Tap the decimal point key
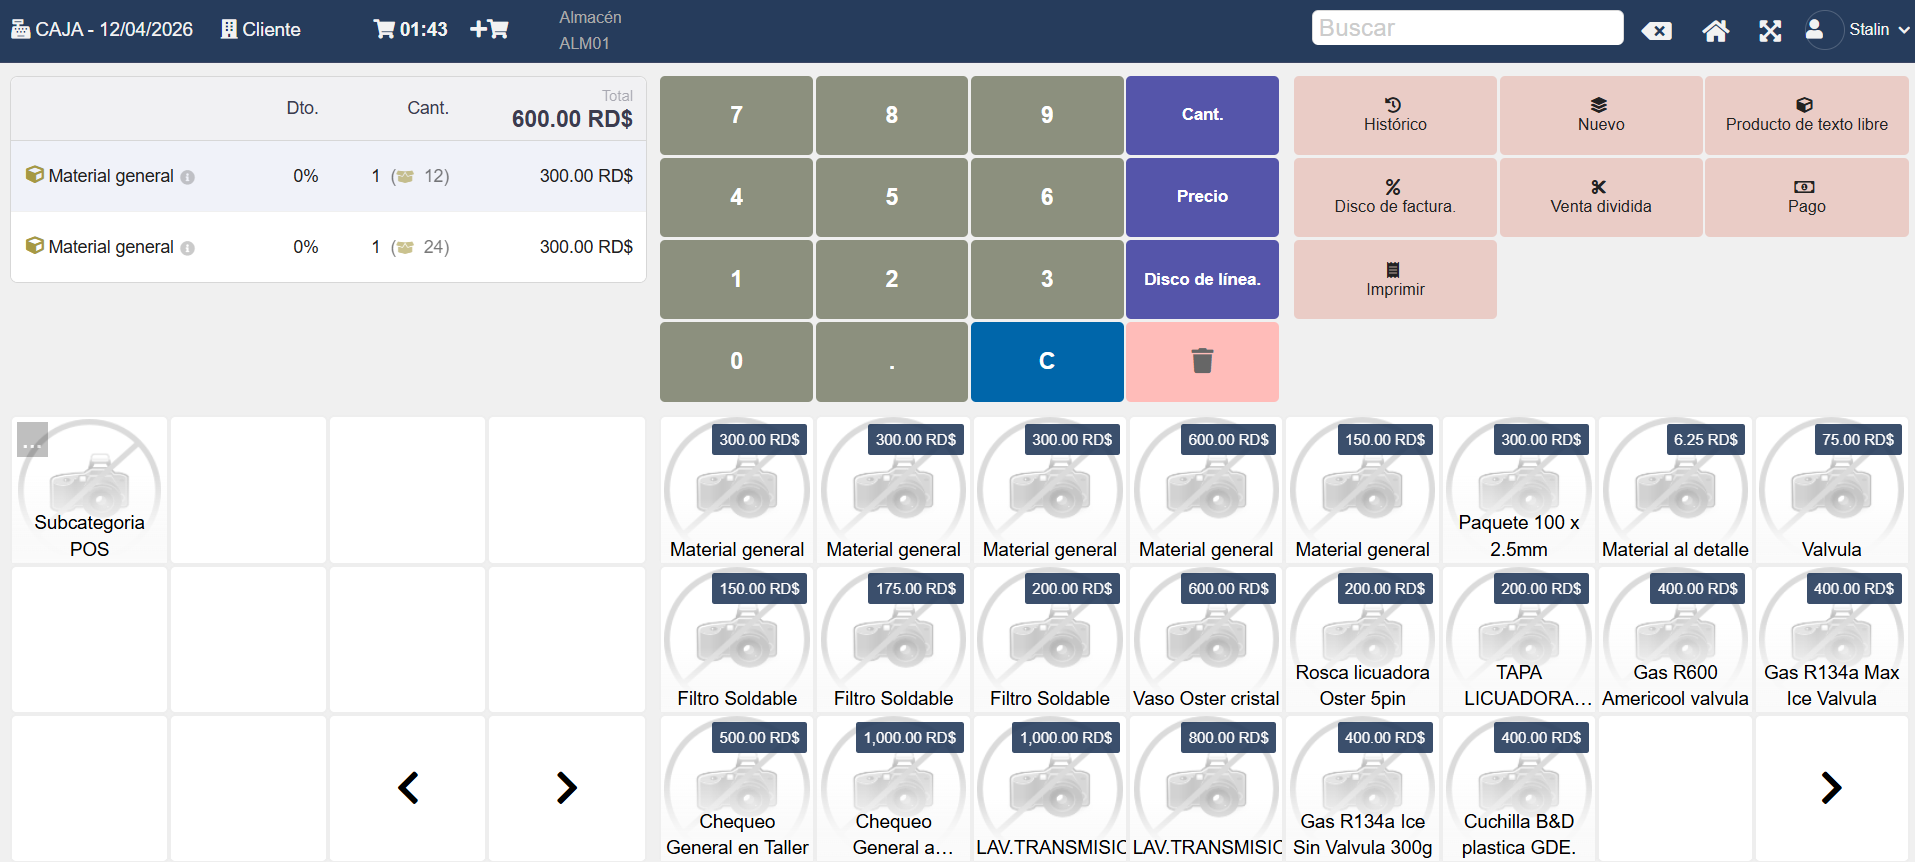This screenshot has height=862, width=1915. click(x=891, y=361)
